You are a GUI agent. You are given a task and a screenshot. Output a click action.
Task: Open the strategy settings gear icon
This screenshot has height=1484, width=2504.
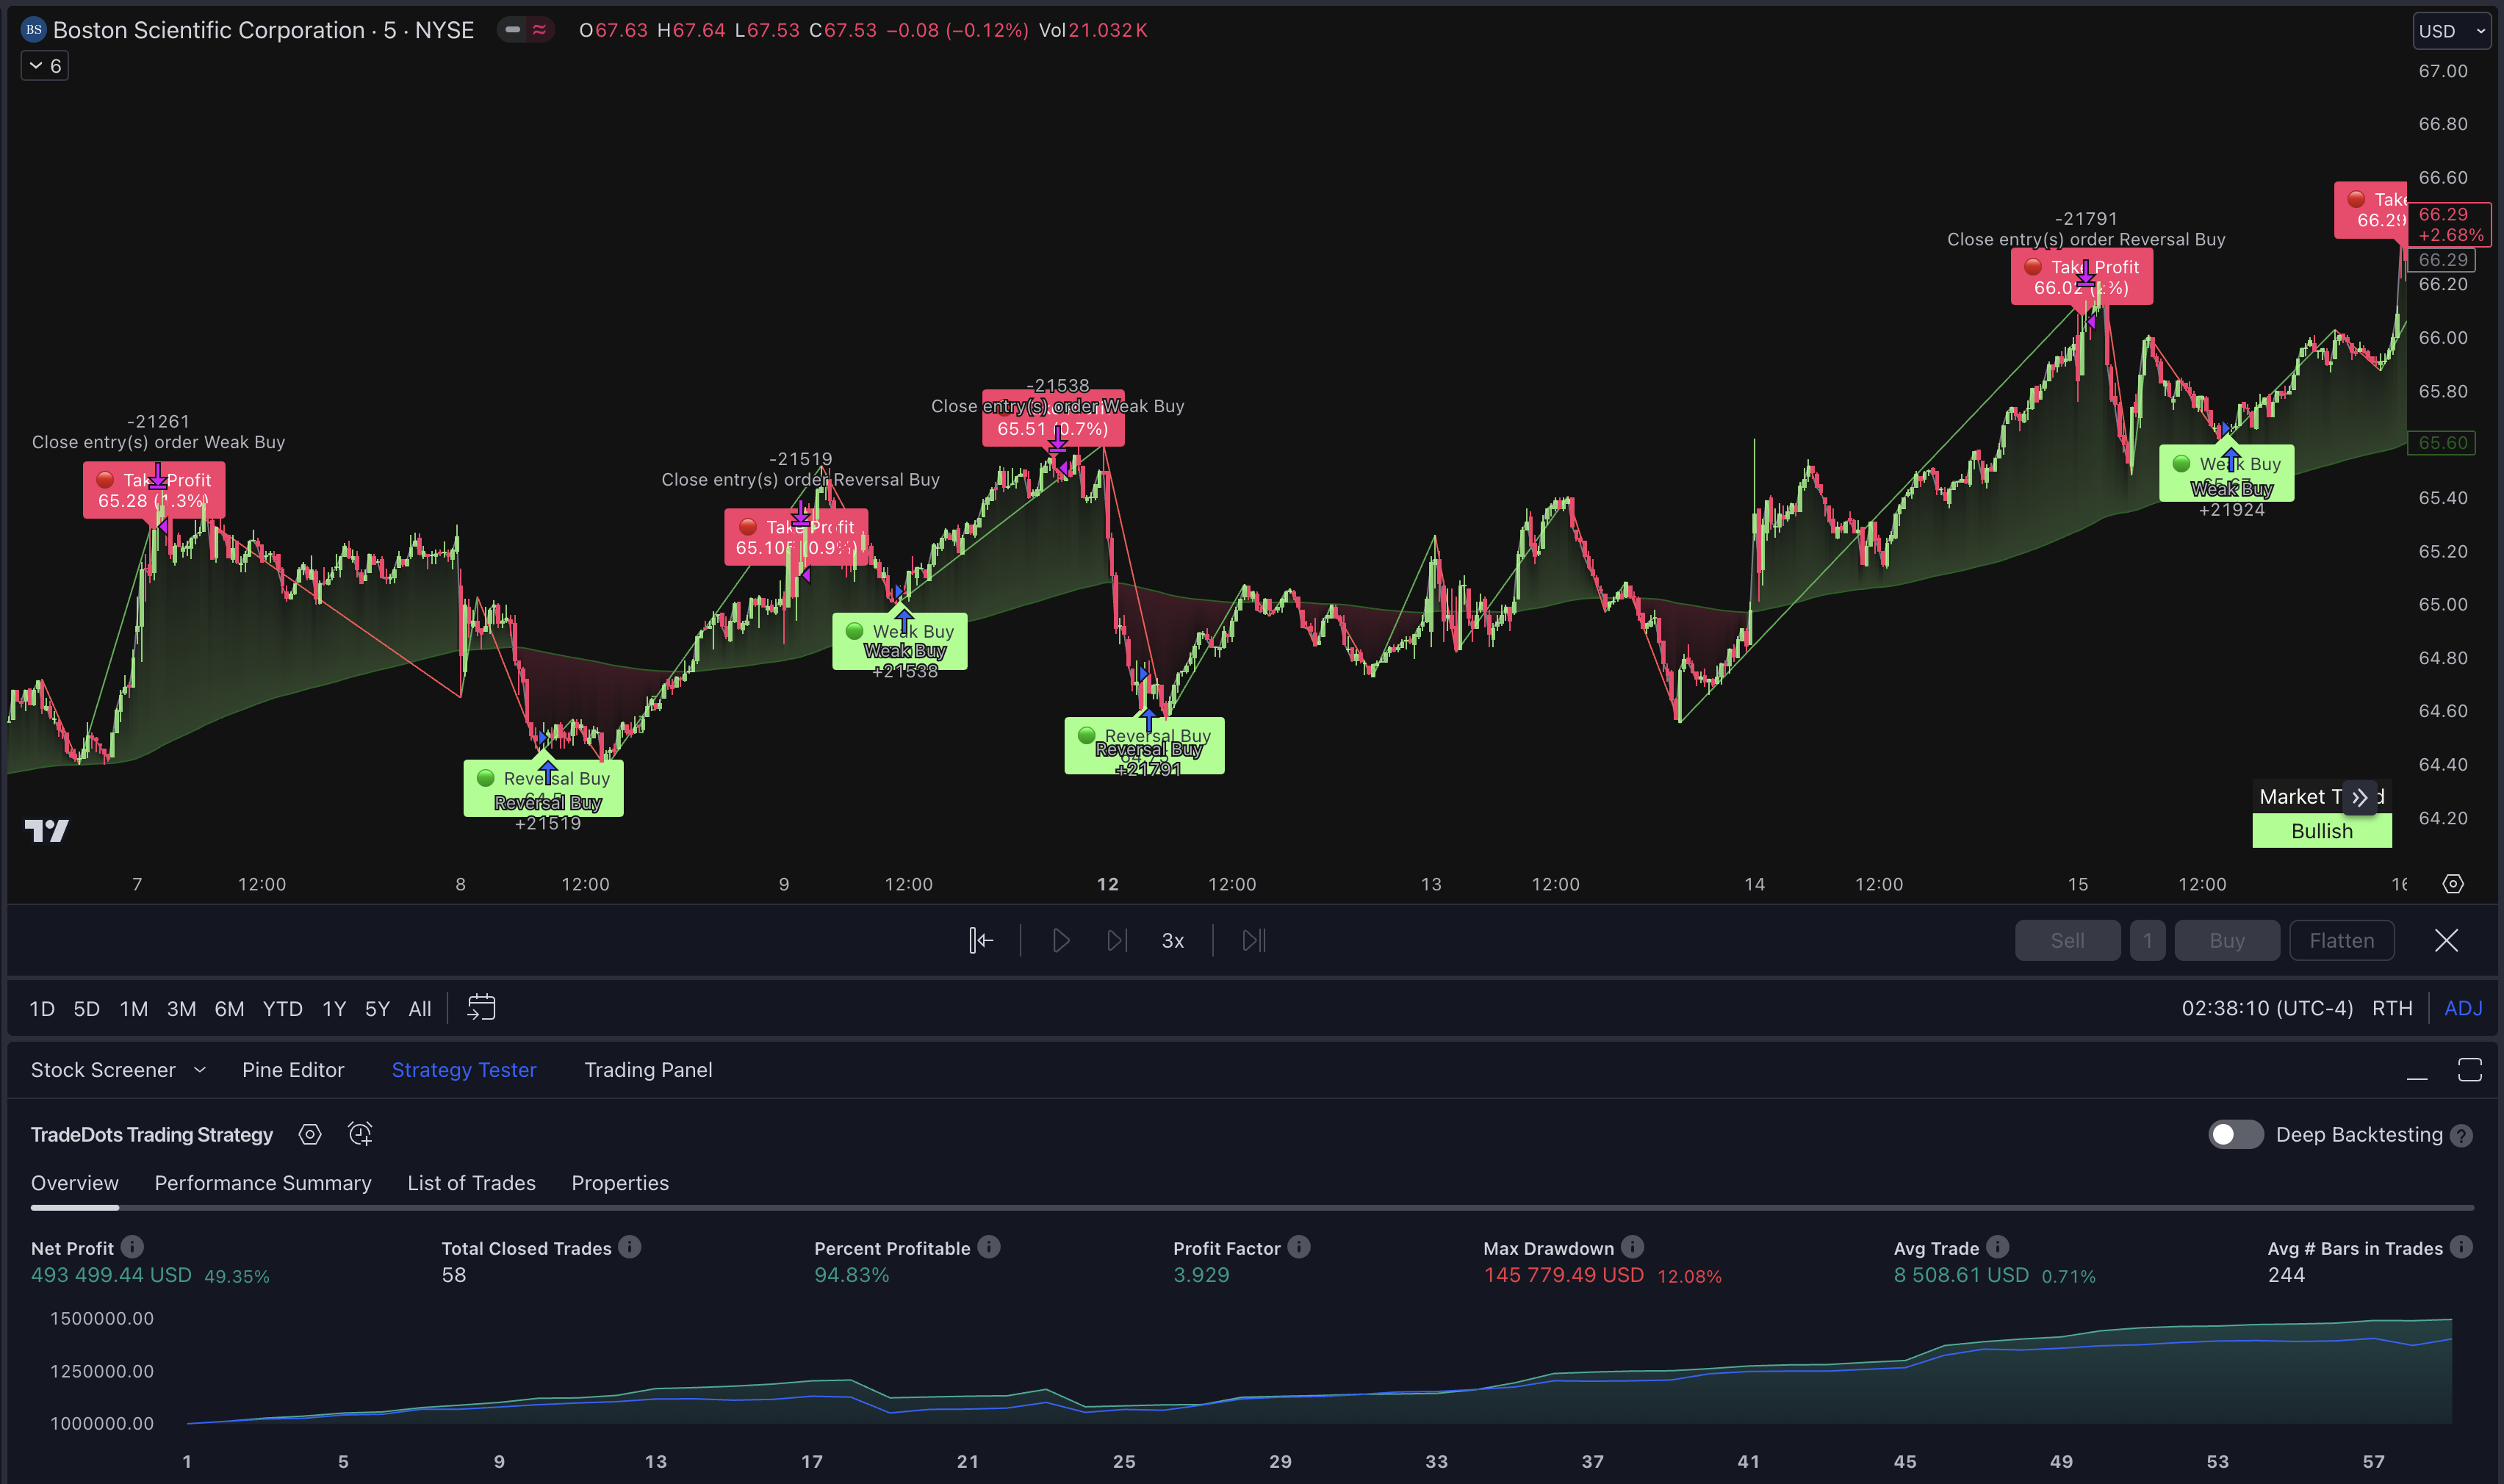pyautogui.click(x=310, y=1134)
